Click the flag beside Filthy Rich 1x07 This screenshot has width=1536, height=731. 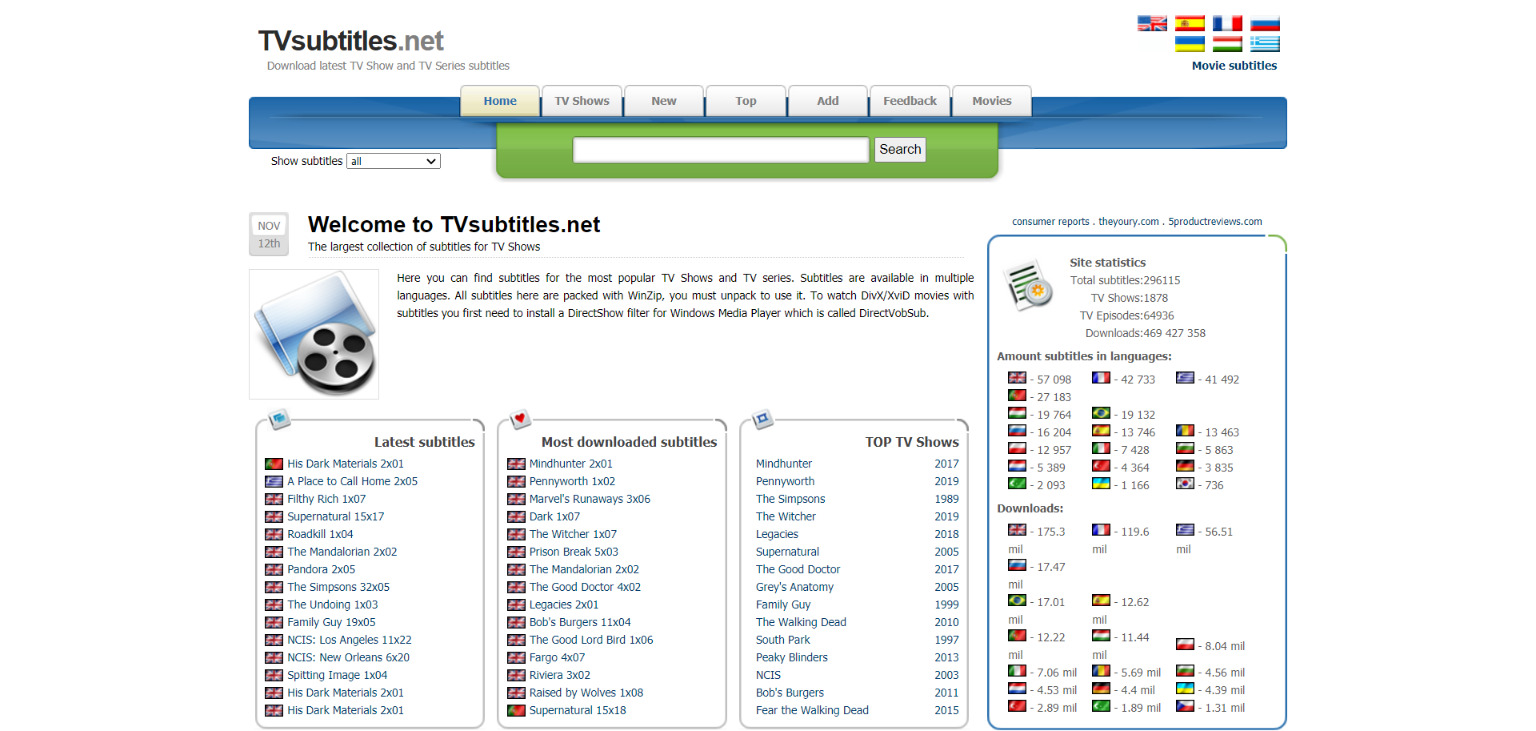click(274, 499)
